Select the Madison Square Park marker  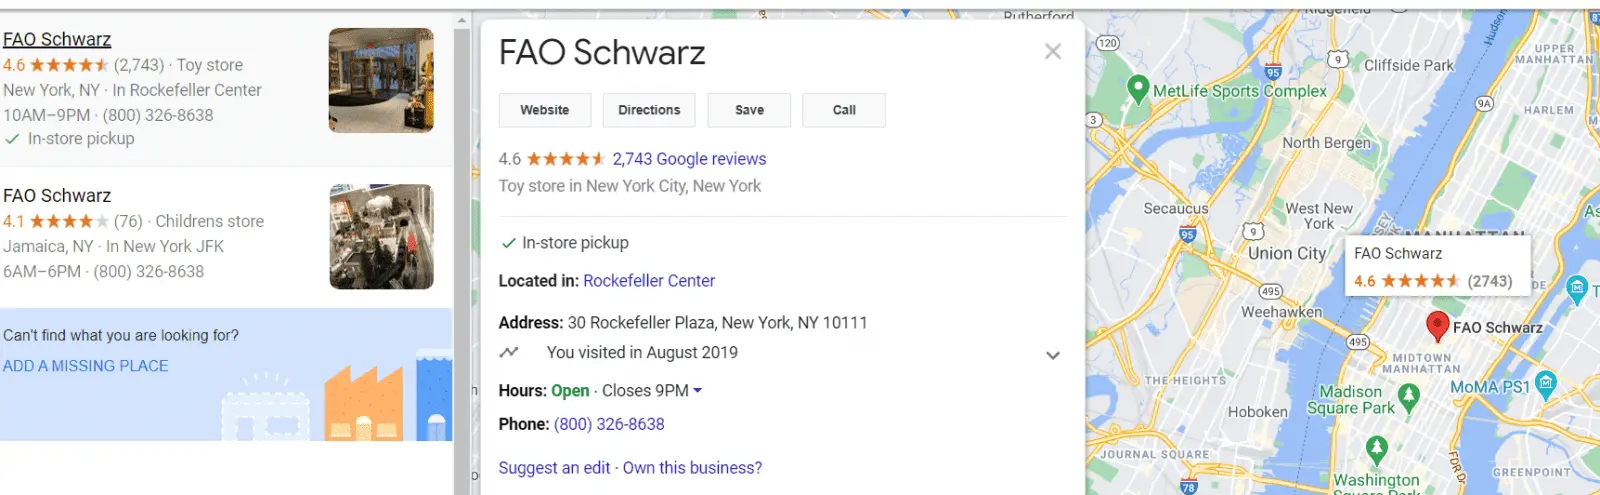coord(1409,397)
